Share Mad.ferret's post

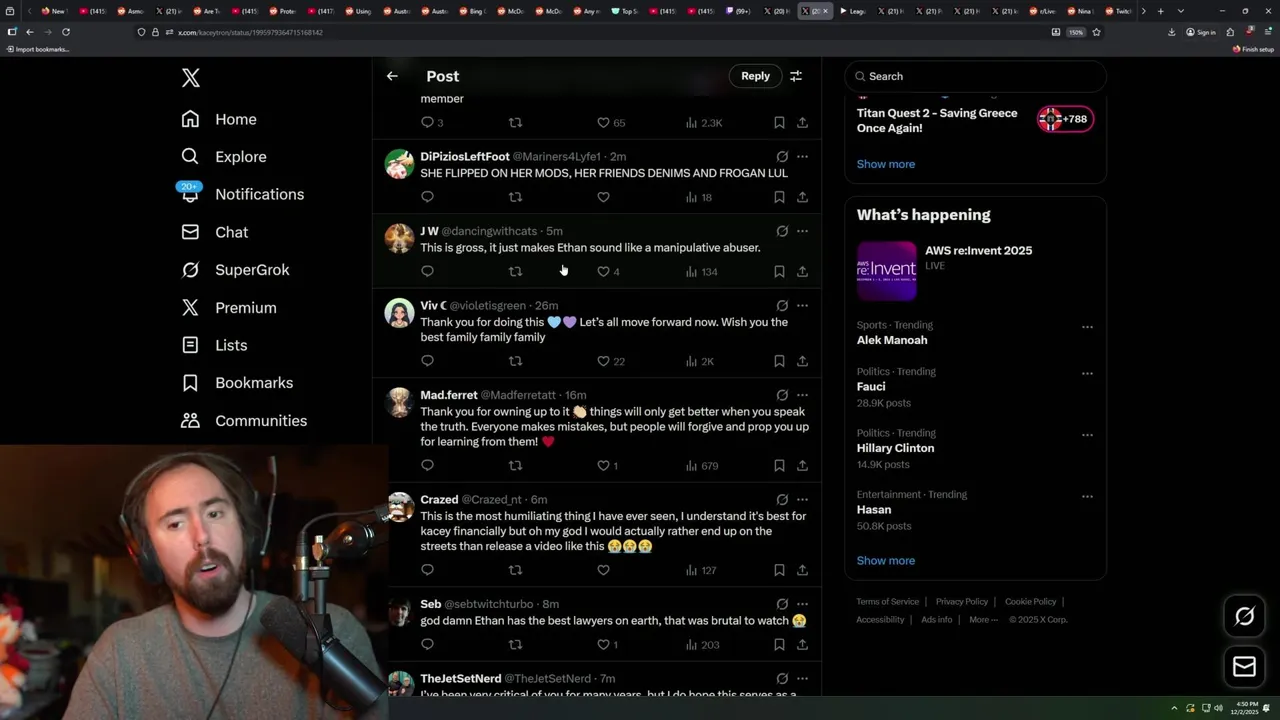[x=802, y=465]
